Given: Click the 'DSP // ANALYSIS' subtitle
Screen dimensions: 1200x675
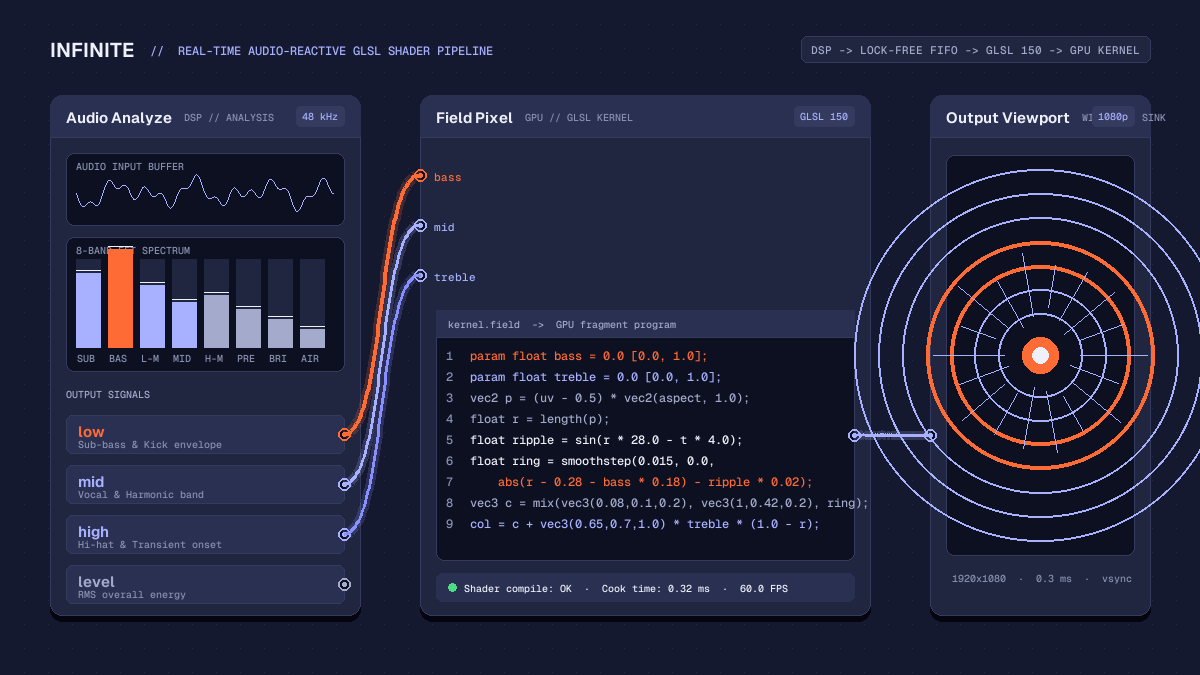Looking at the screenshot, I should (x=229, y=118).
